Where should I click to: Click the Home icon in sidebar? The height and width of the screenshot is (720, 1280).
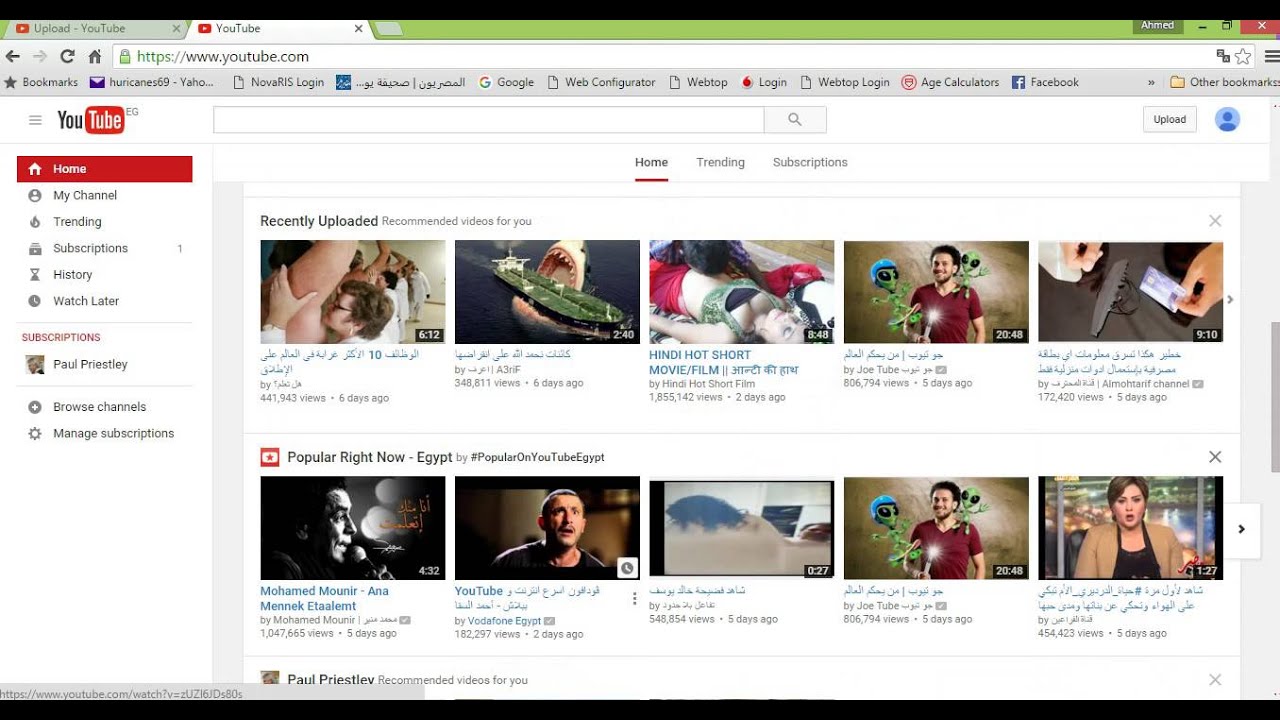point(35,169)
